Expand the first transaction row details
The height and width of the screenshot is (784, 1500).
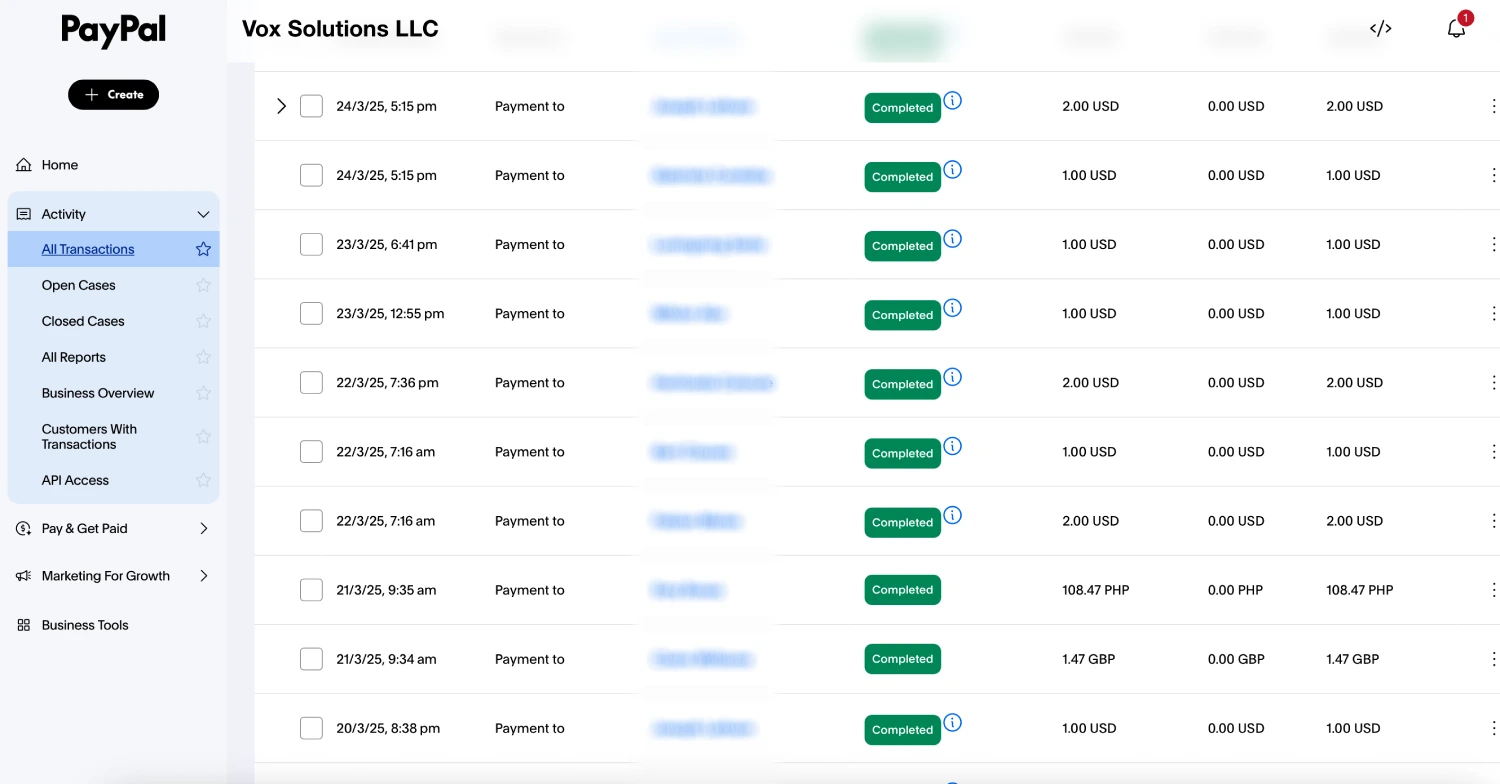(281, 105)
